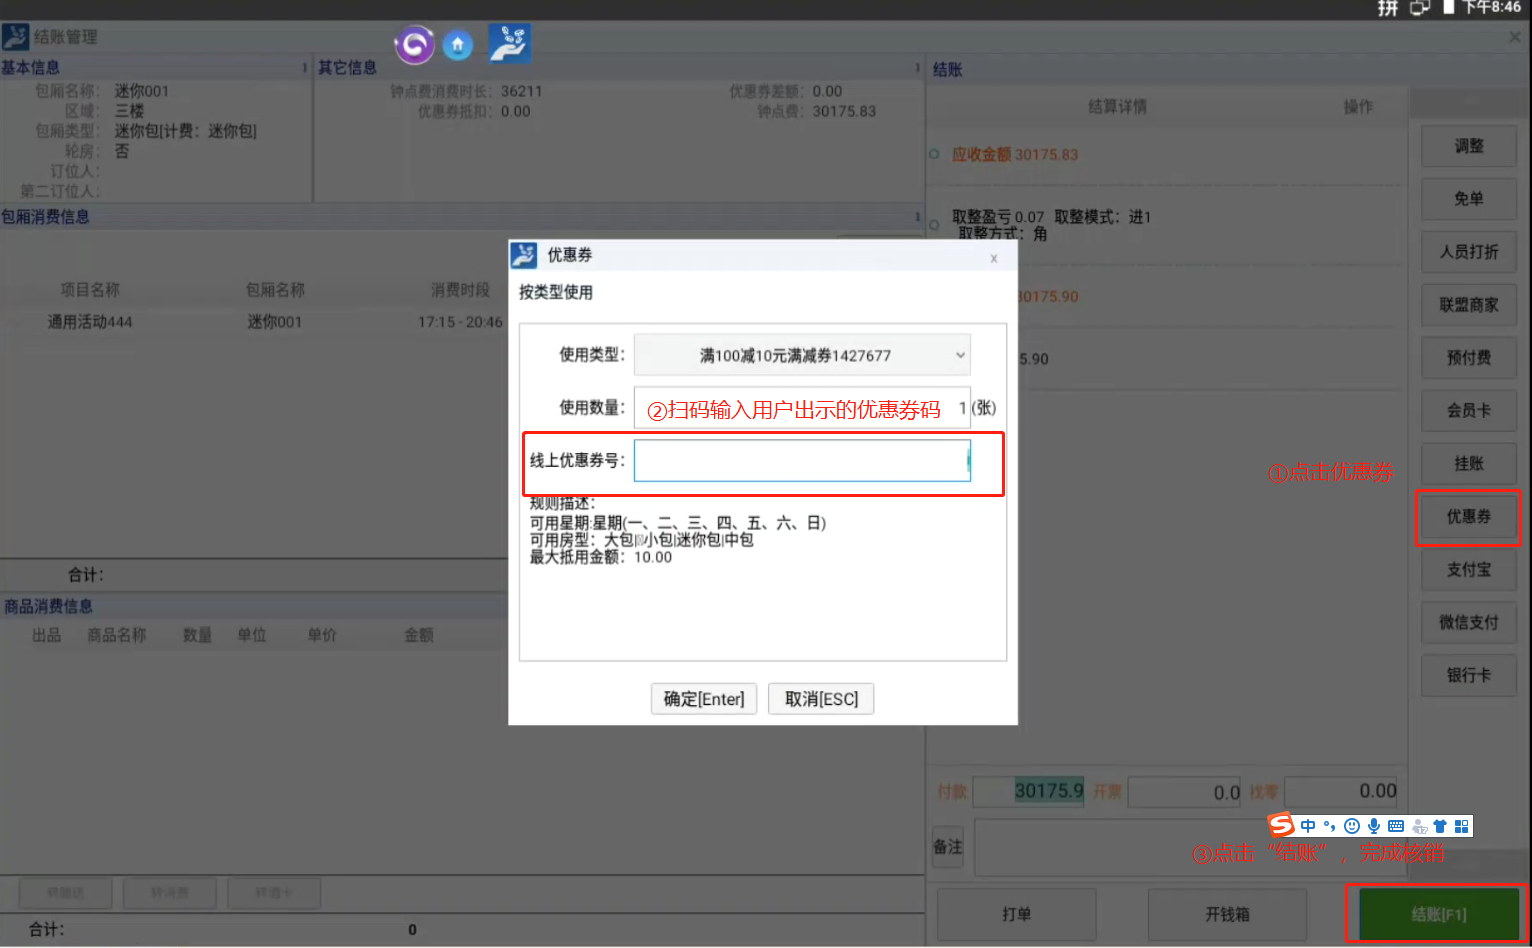Image resolution: width=1532 pixels, height=948 pixels.
Task: Click the green 结账[F1] button
Action: 1439,914
